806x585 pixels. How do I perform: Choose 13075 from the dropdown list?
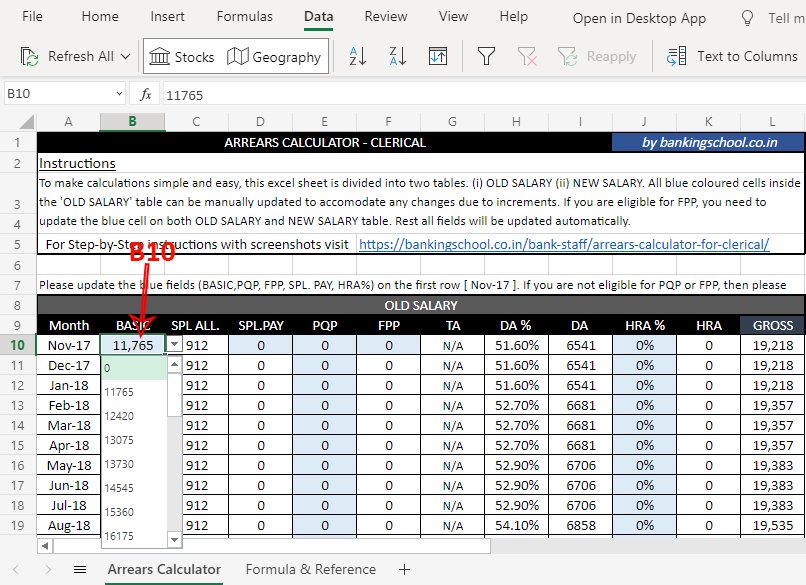119,440
